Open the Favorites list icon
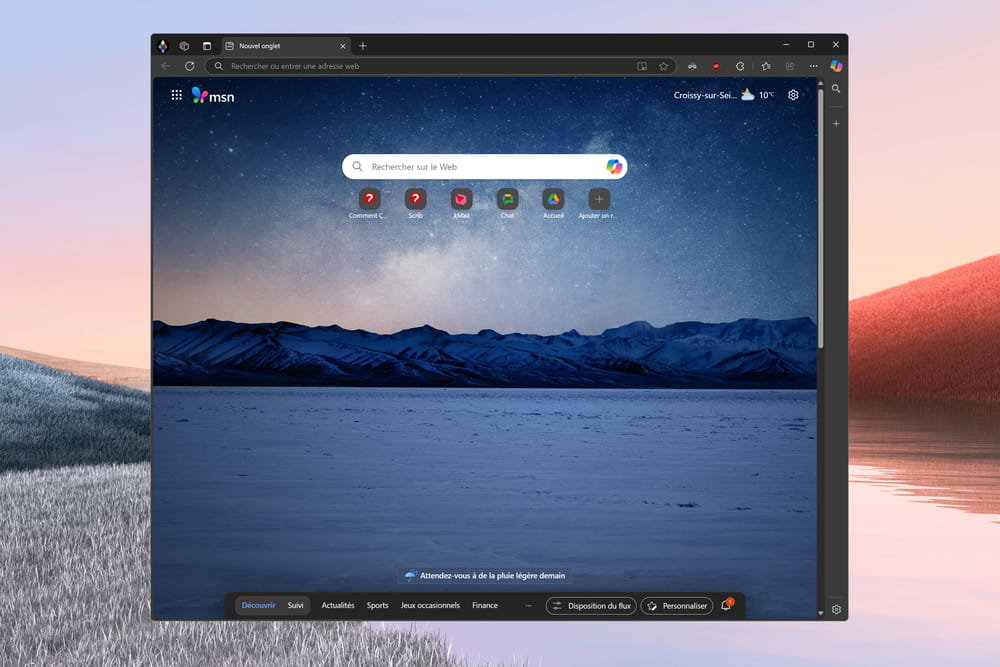1000x667 pixels. 766,66
